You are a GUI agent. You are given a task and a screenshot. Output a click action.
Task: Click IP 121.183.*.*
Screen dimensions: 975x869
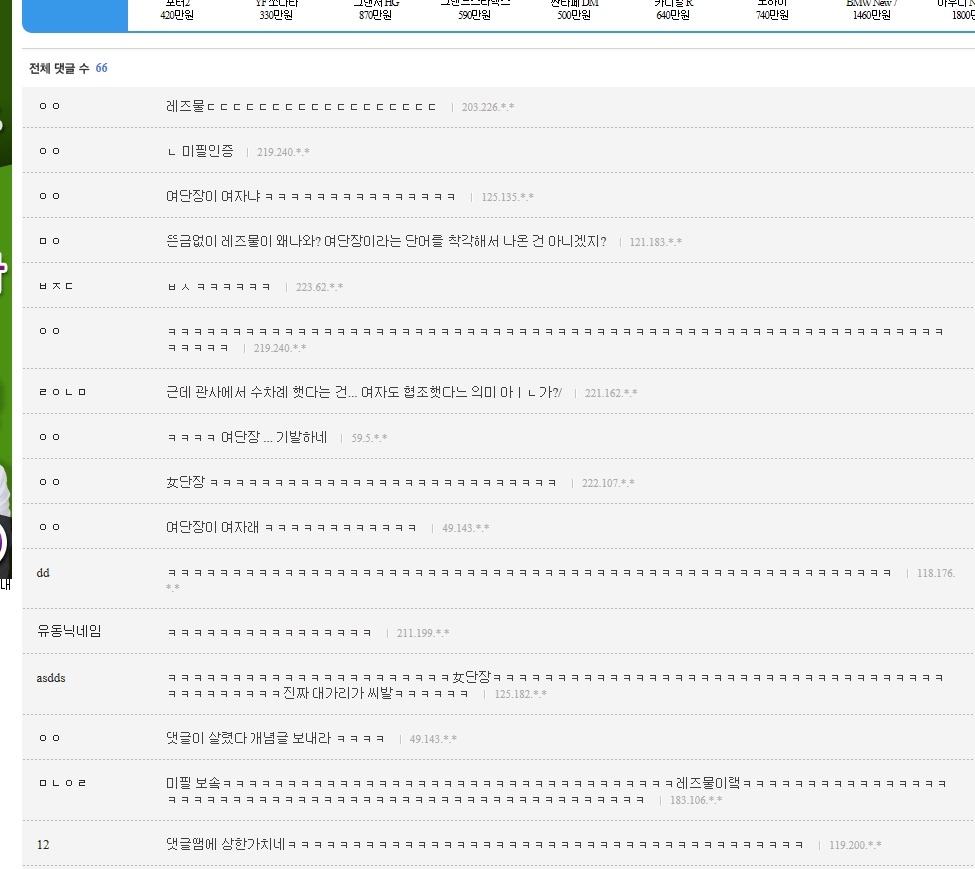655,242
